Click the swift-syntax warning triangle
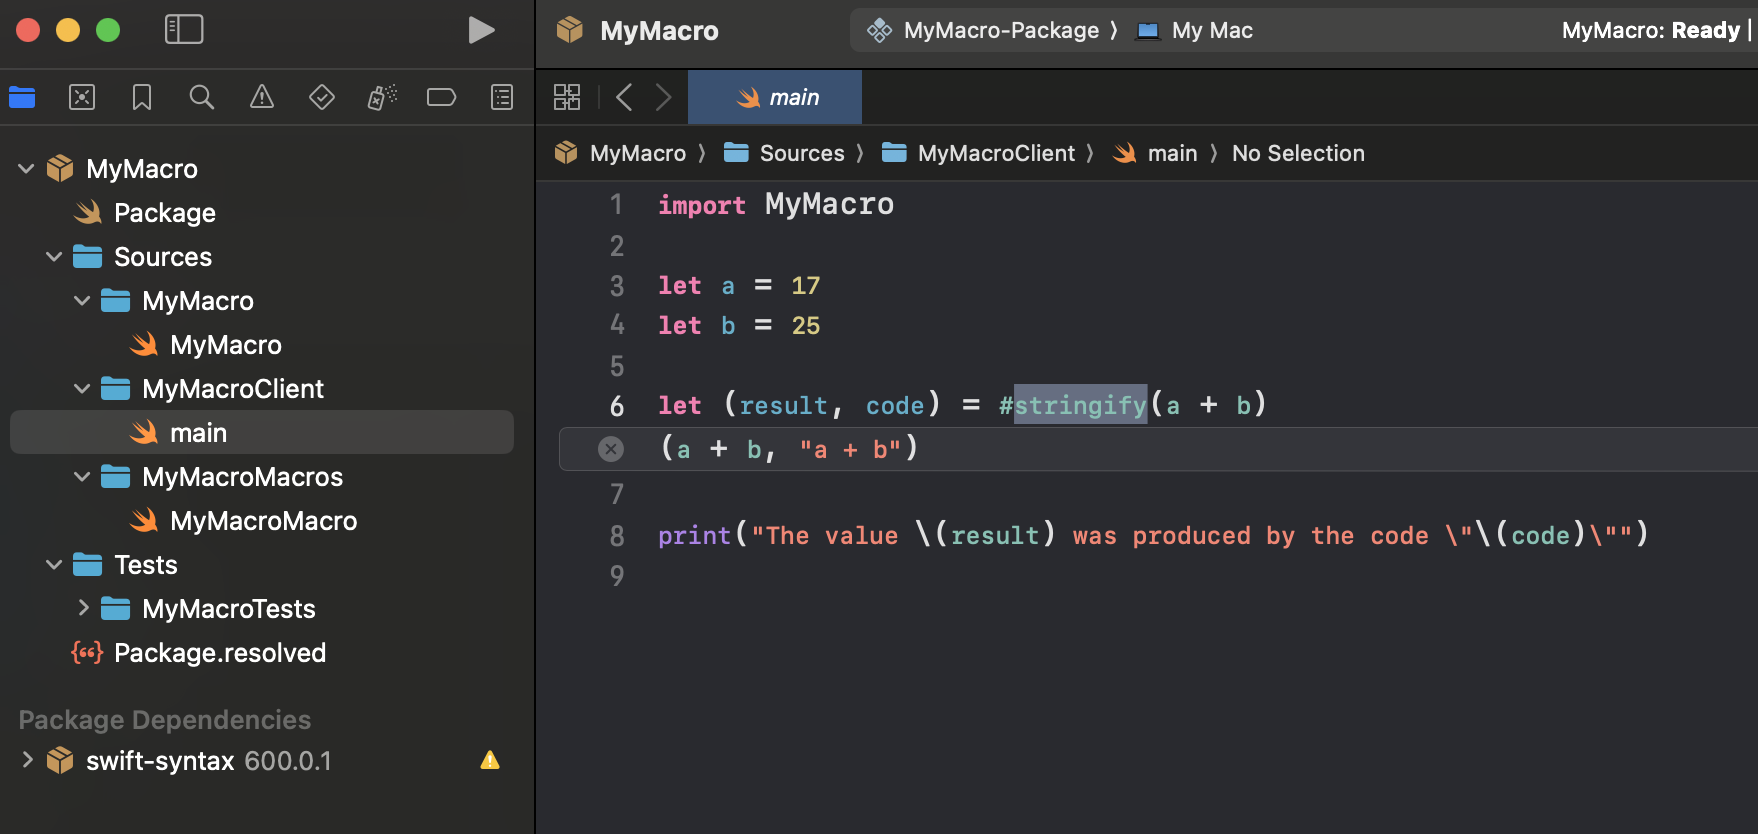This screenshot has width=1758, height=834. point(490,760)
